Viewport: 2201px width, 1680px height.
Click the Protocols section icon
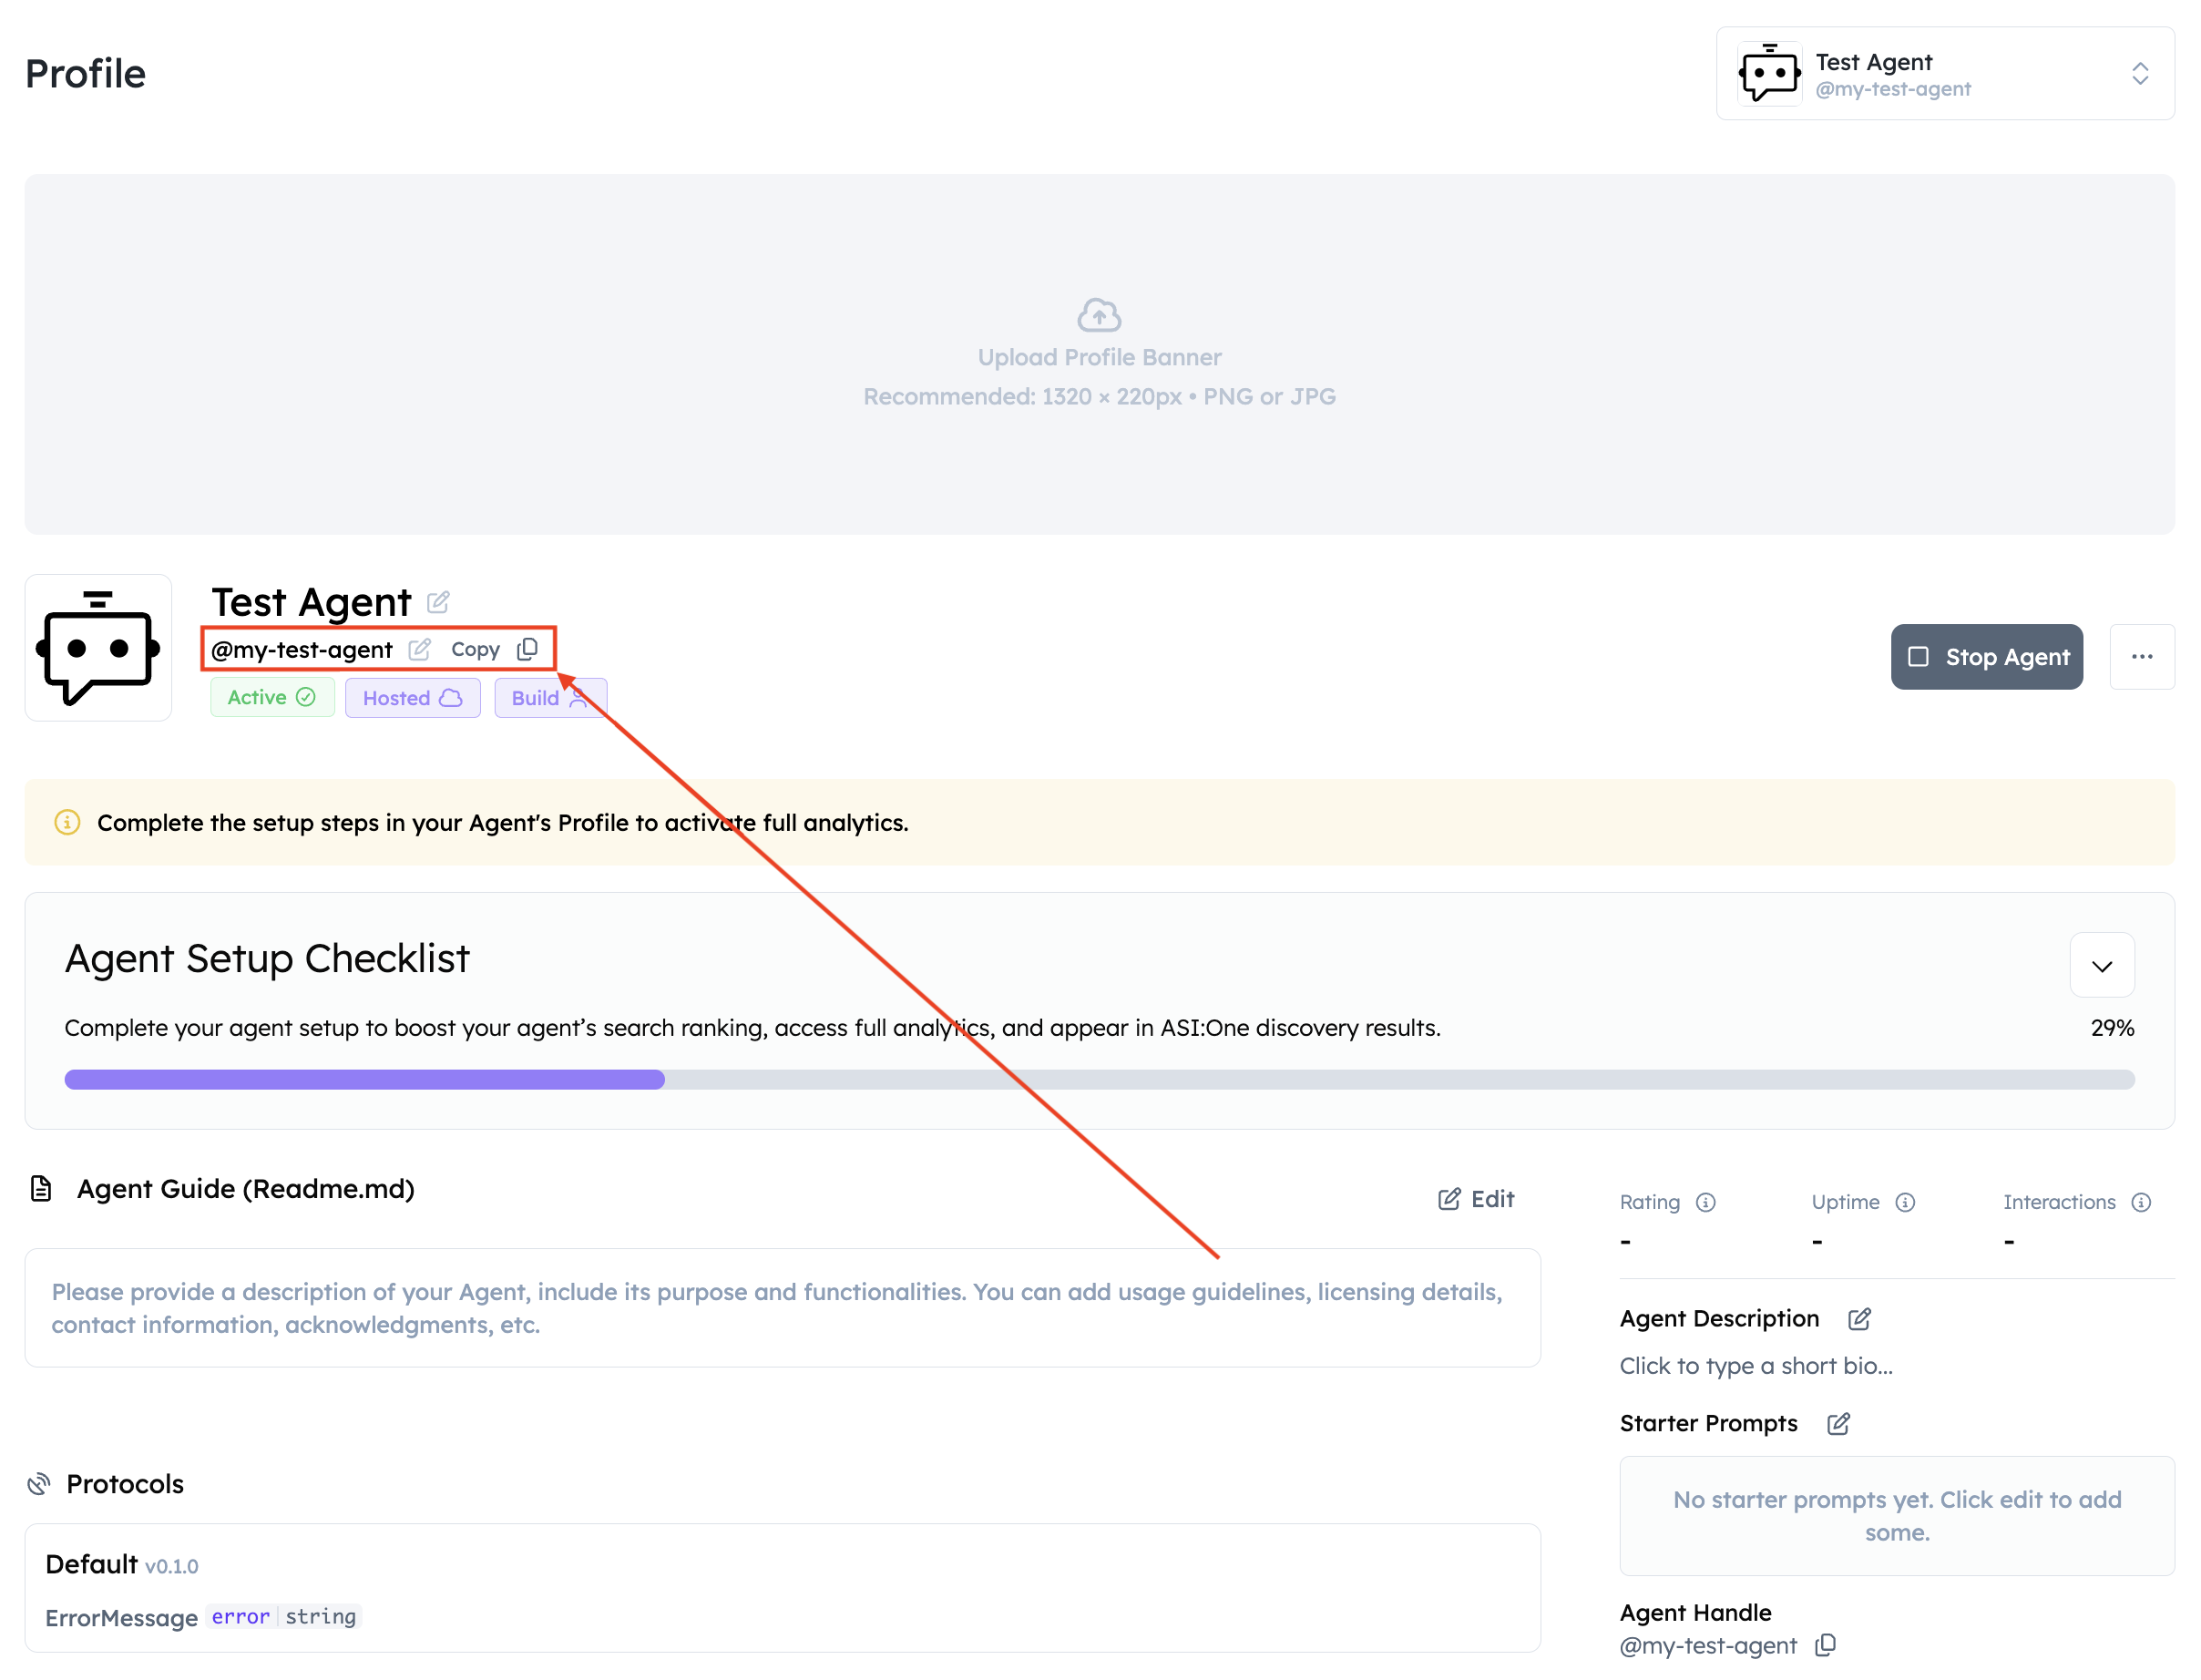(39, 1484)
